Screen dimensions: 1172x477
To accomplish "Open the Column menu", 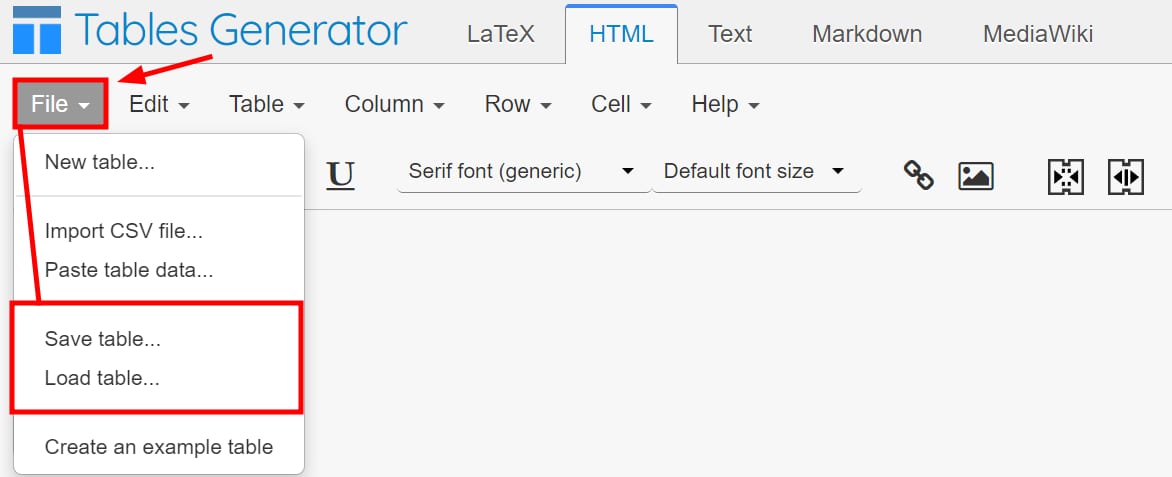I will pos(394,104).
